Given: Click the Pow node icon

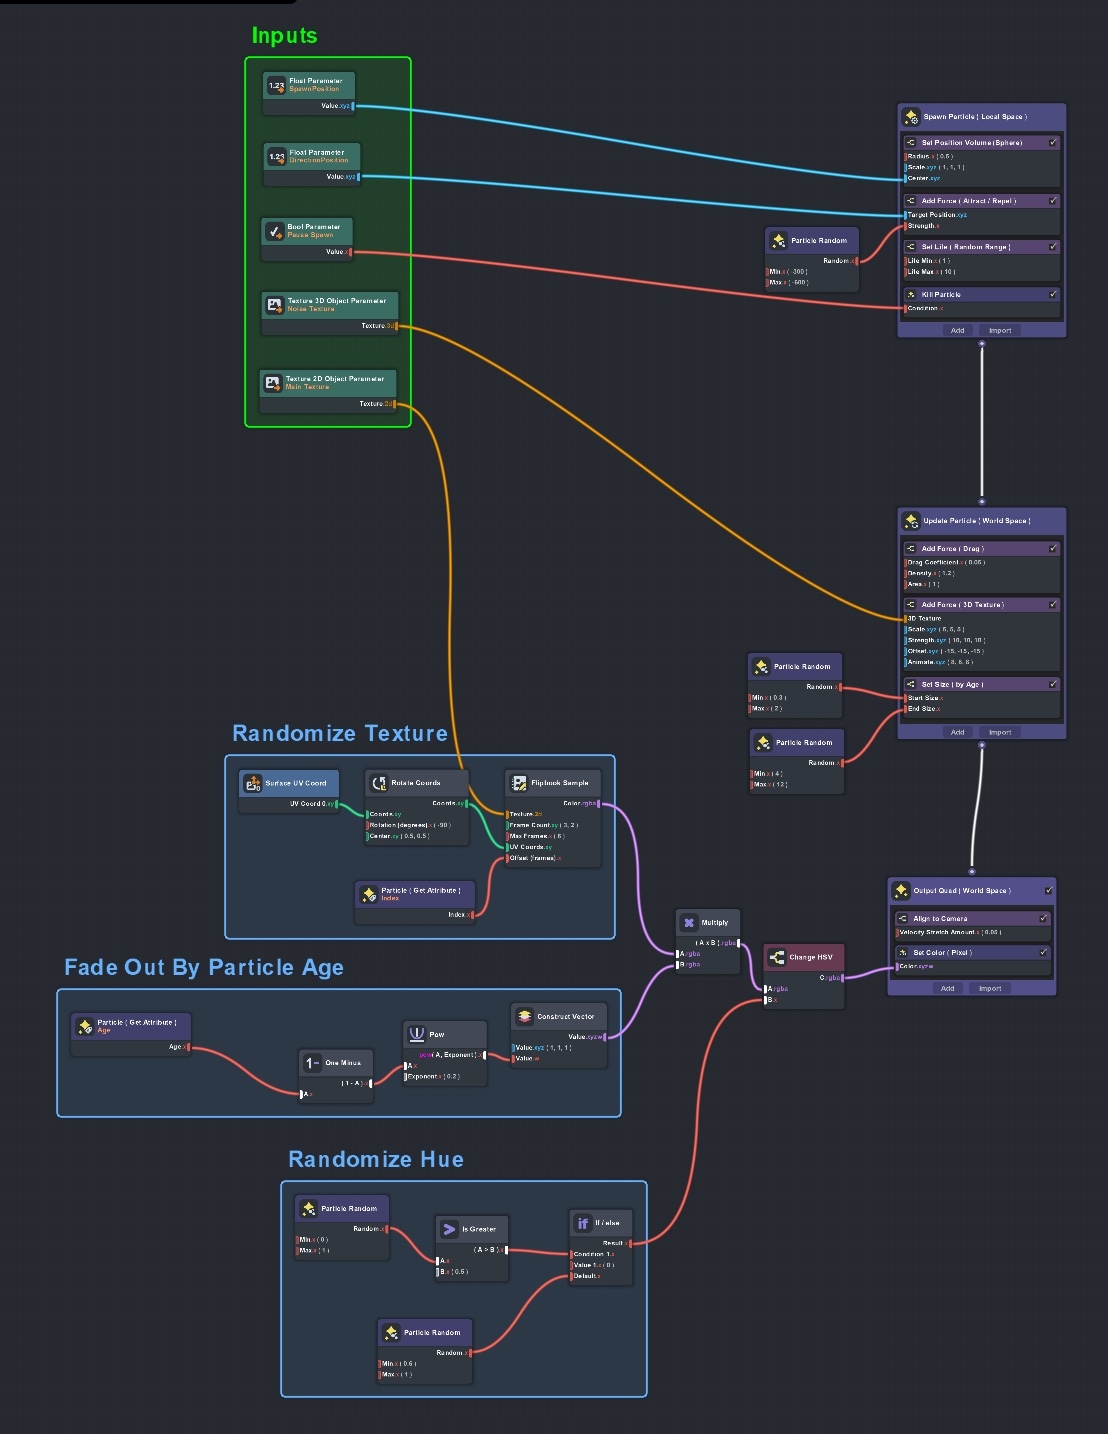Looking at the screenshot, I should 417,1034.
